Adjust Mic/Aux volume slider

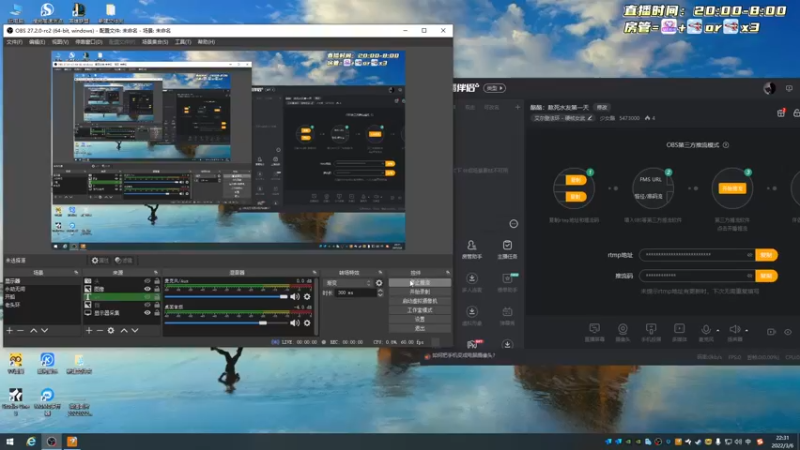226,296
